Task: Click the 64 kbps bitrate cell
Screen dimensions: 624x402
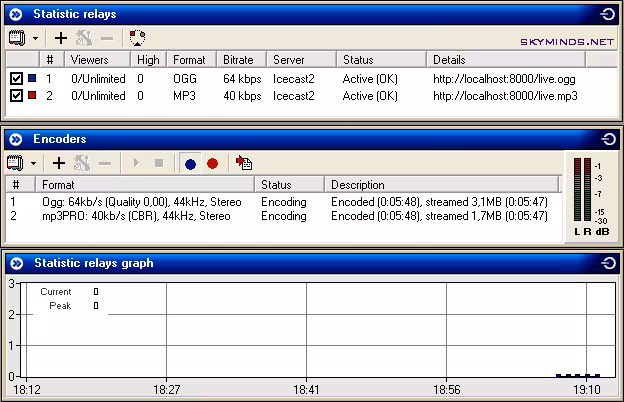Action: point(242,79)
